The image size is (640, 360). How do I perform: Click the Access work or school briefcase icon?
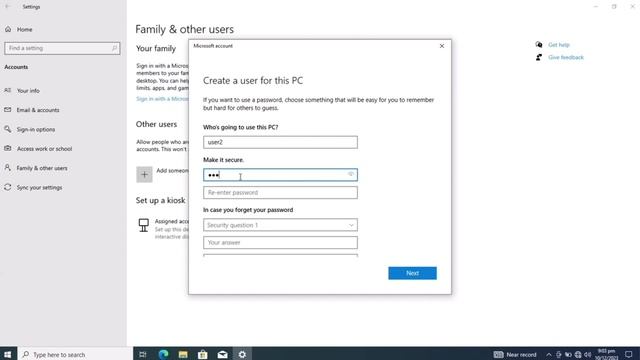coord(8,148)
